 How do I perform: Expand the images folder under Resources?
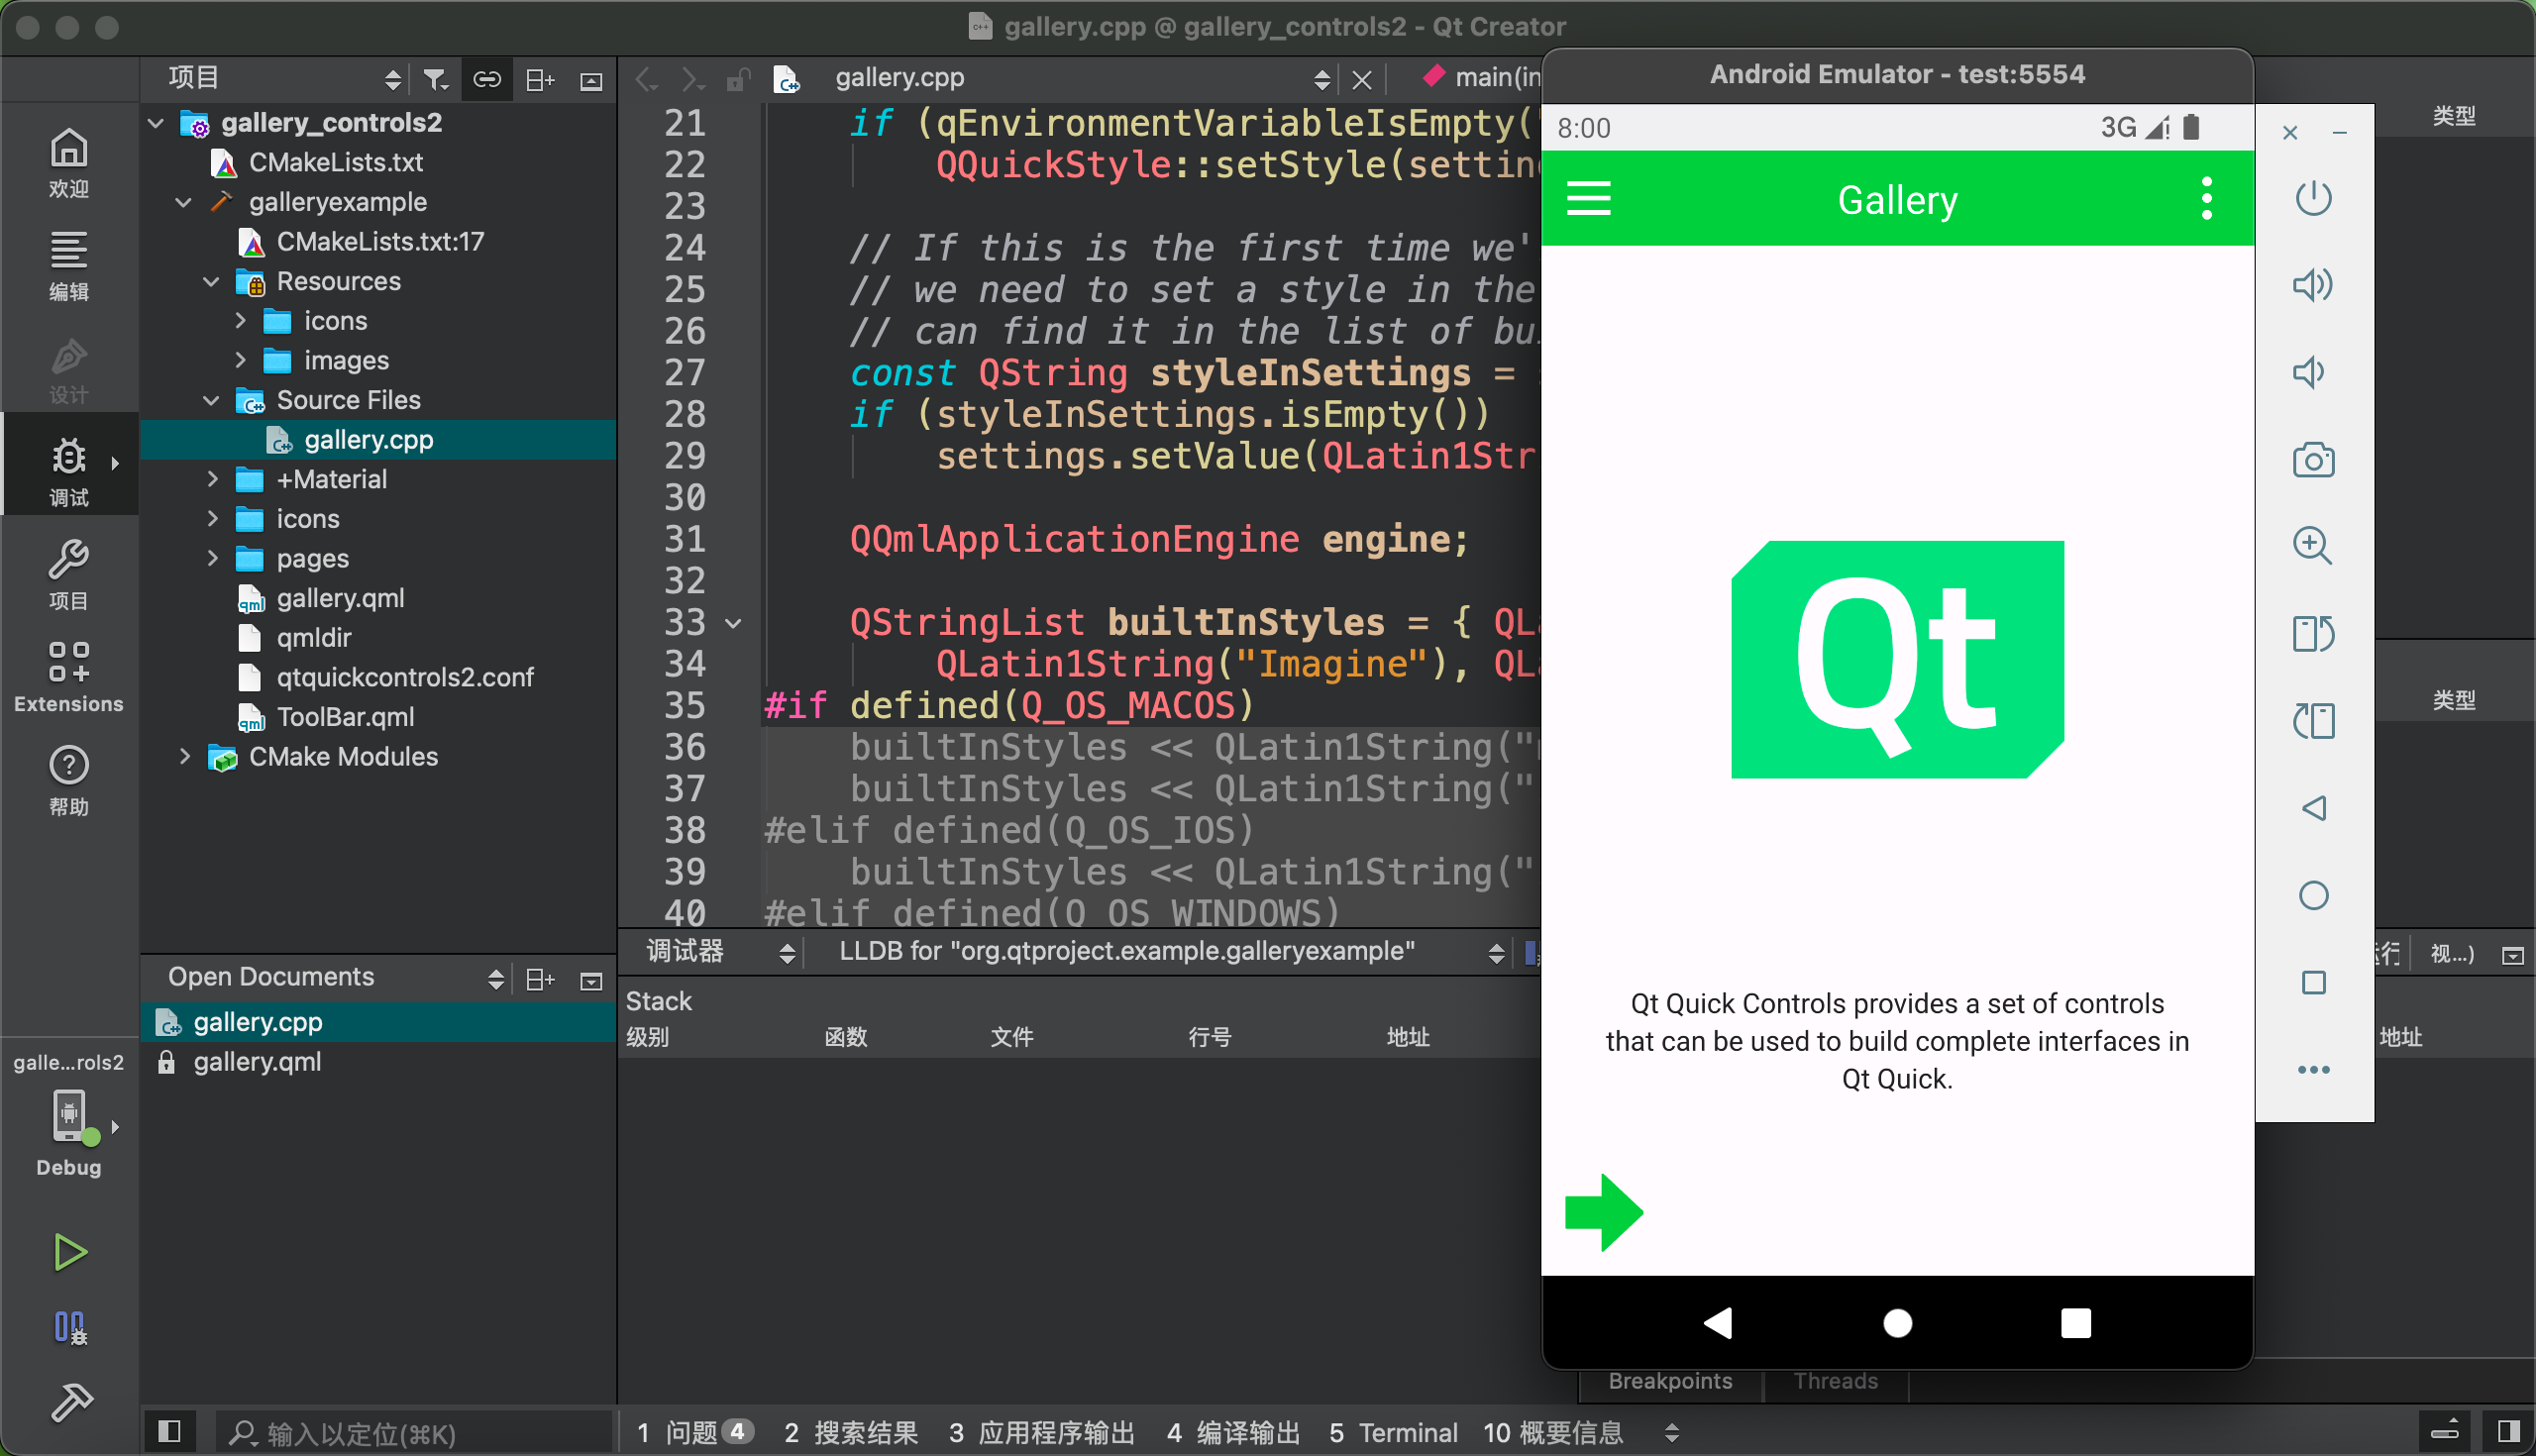[240, 361]
